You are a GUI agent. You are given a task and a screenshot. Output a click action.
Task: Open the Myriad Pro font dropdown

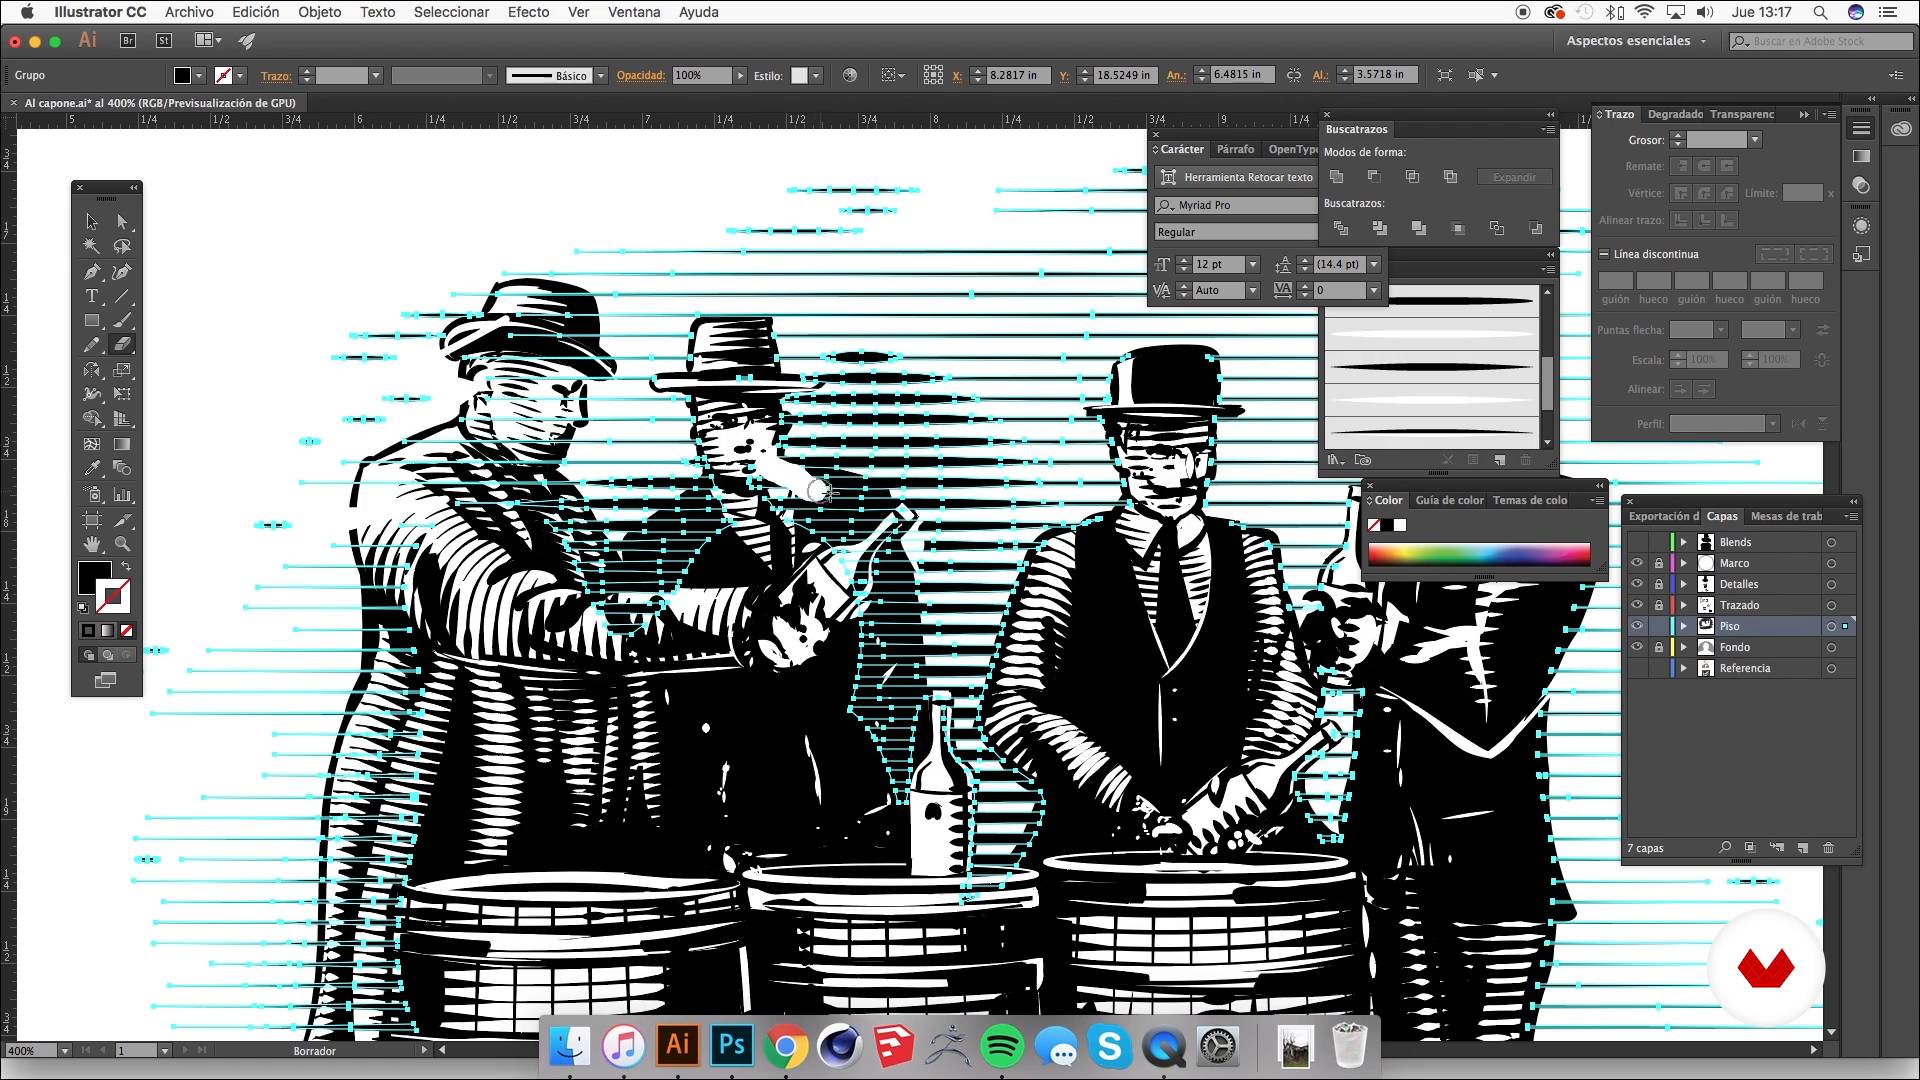coord(1237,205)
